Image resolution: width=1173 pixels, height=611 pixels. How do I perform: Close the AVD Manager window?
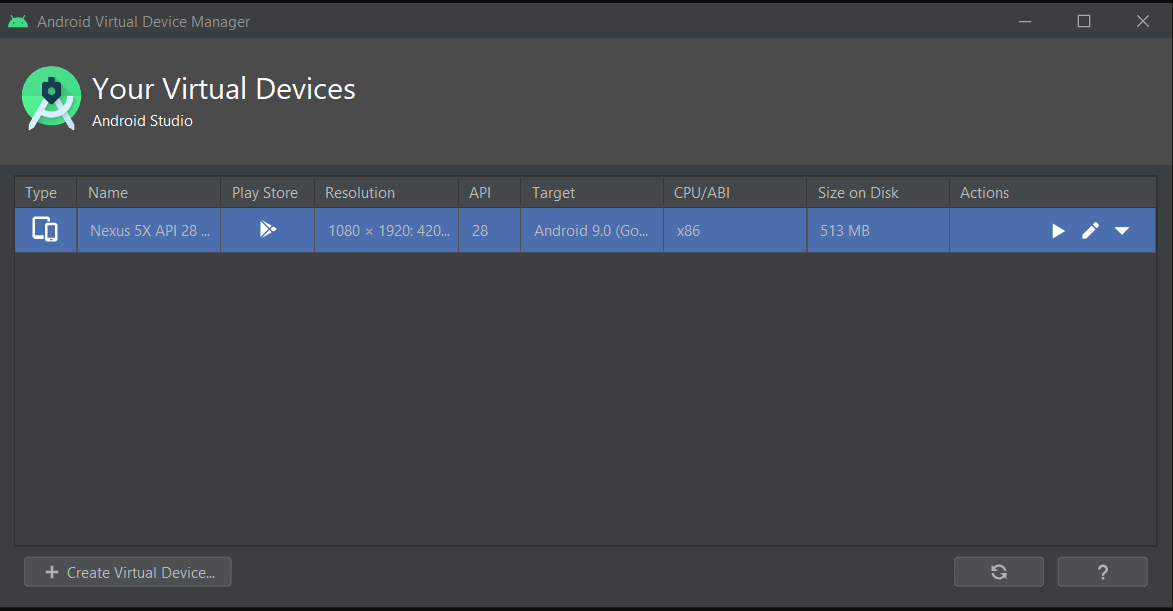pyautogui.click(x=1142, y=21)
